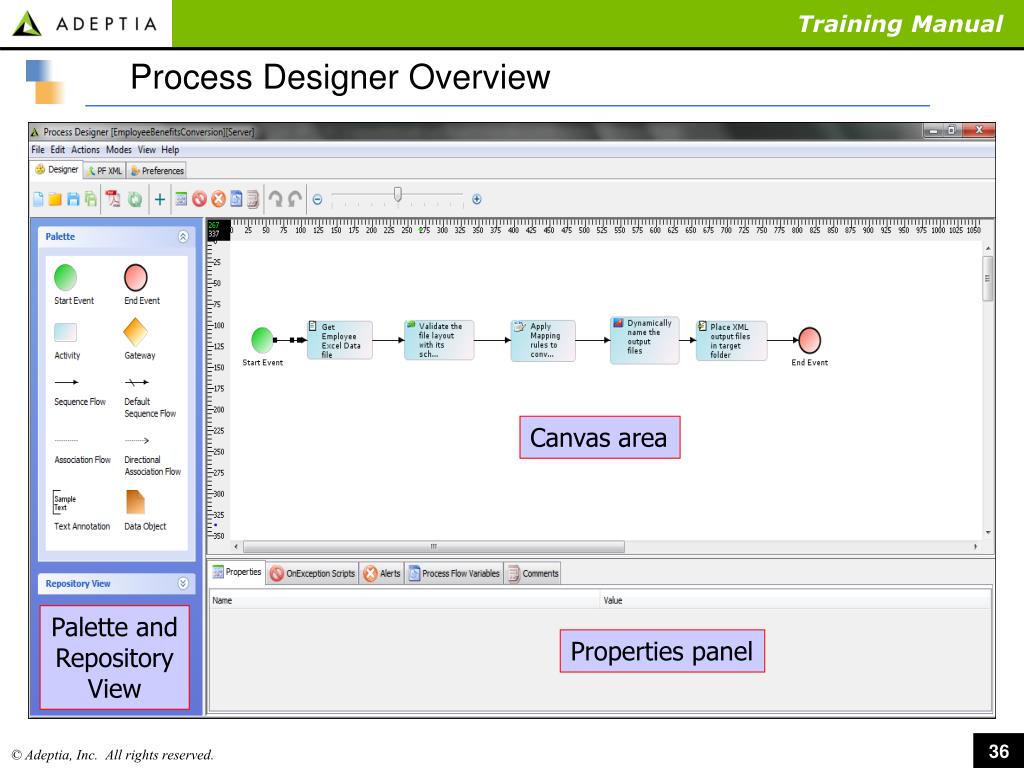
Task: Click the green plus icon in toolbar
Action: [159, 199]
